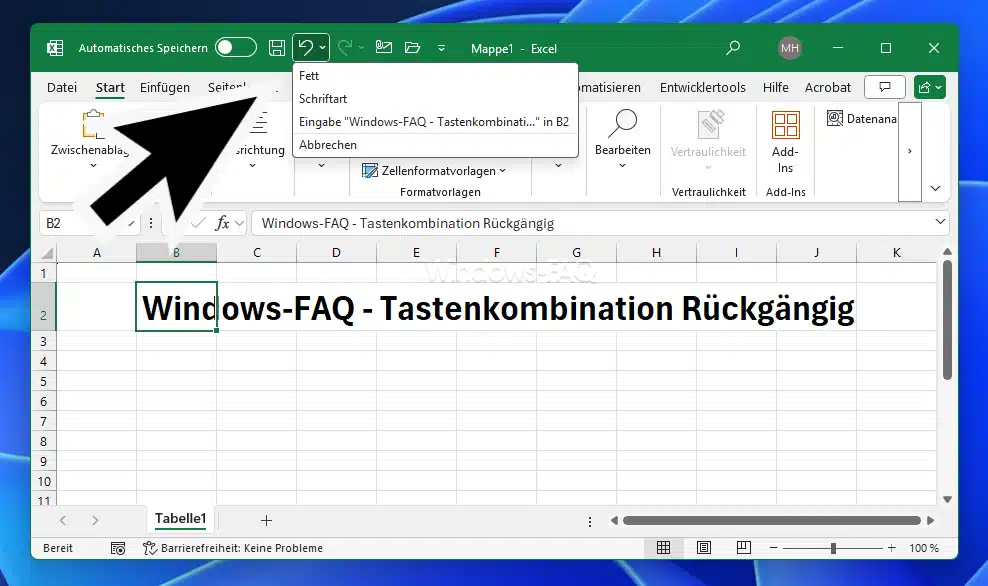Toggle Automatisches Speichern switch

tap(236, 48)
